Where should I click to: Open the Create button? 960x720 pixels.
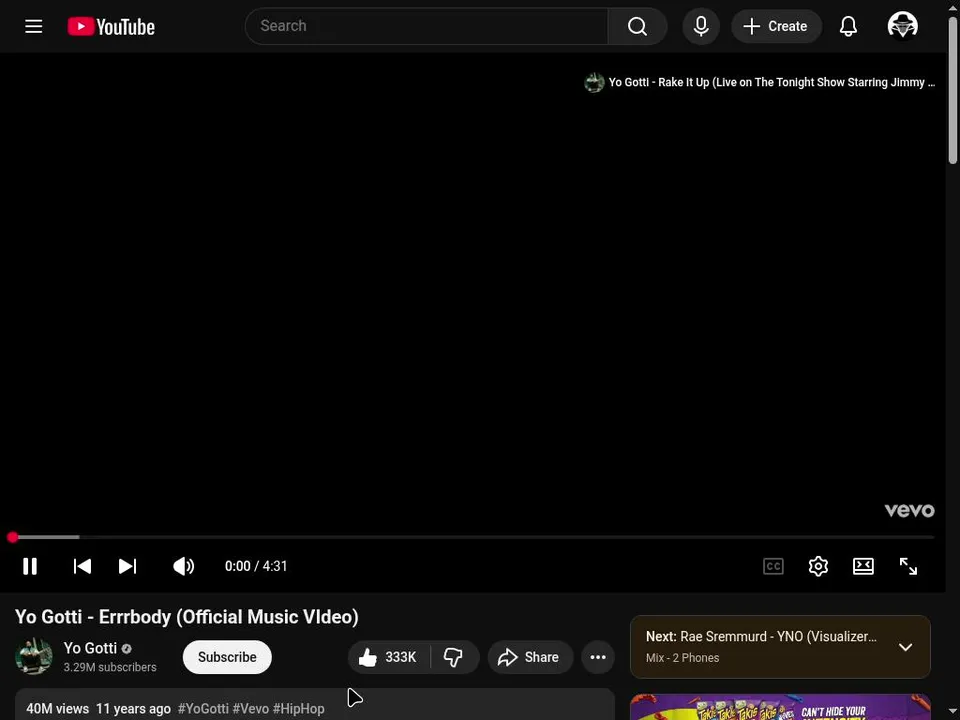tap(776, 26)
